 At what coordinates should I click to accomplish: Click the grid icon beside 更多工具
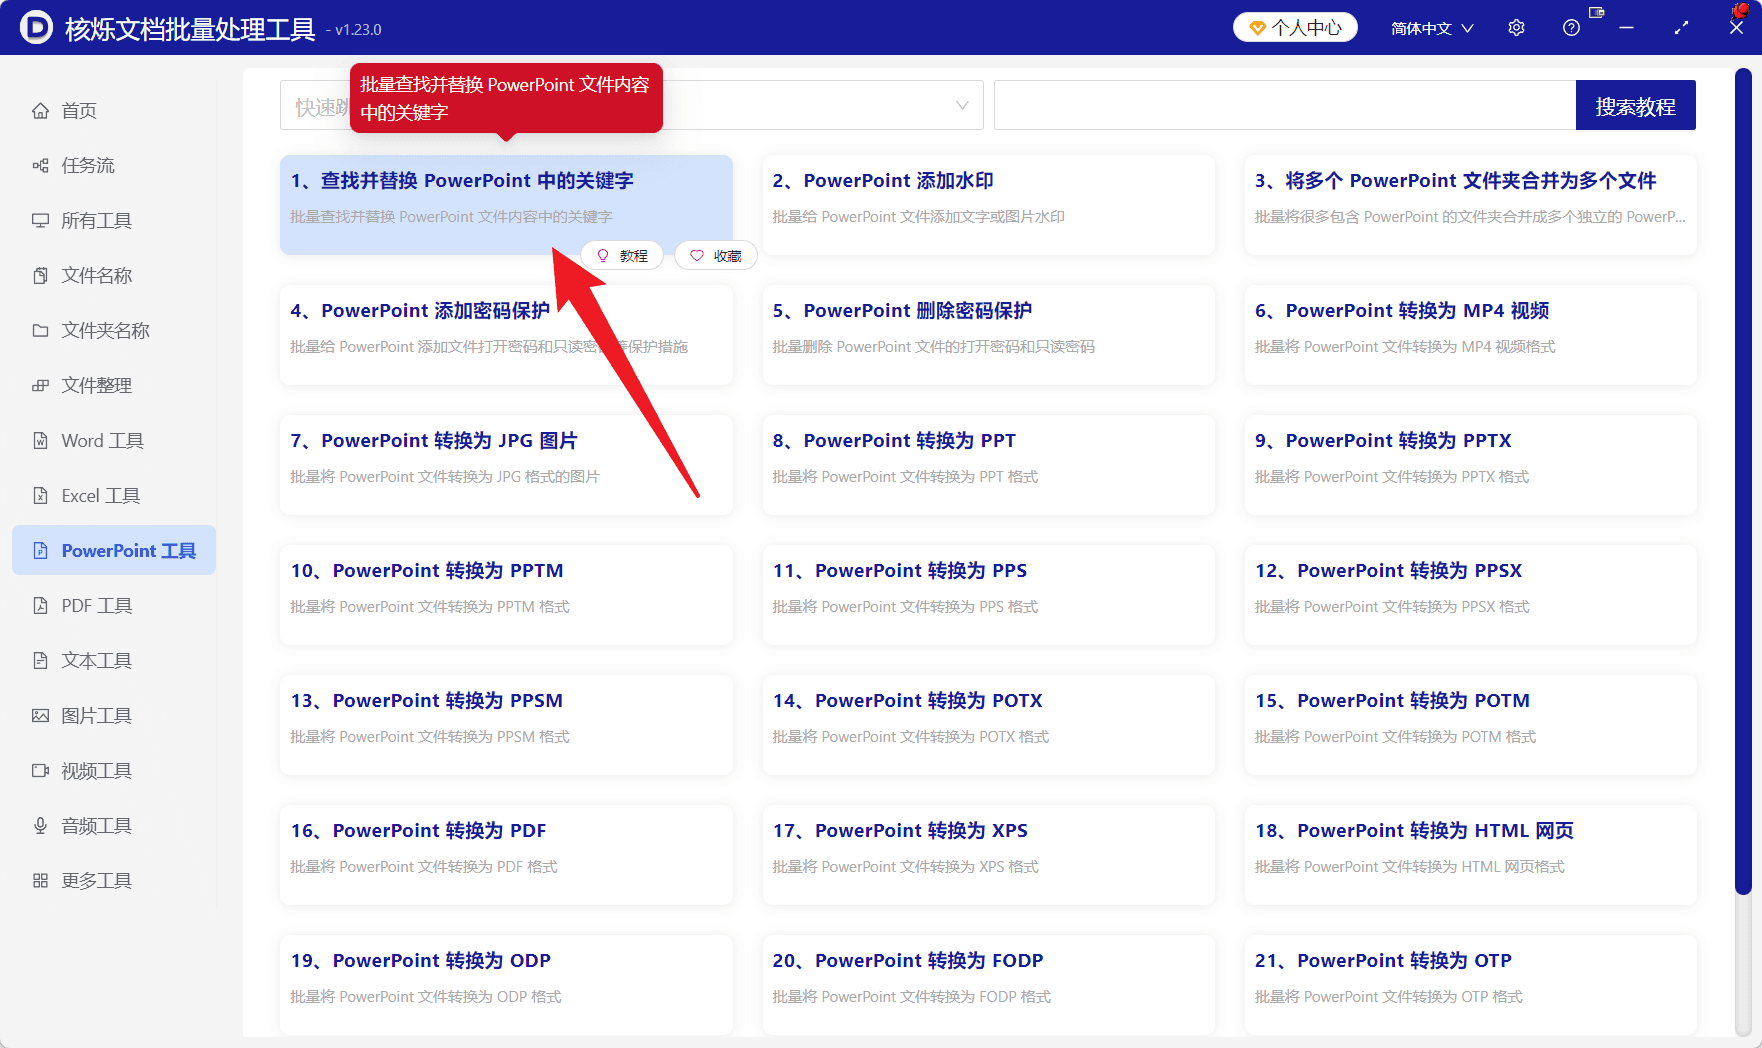click(x=40, y=881)
